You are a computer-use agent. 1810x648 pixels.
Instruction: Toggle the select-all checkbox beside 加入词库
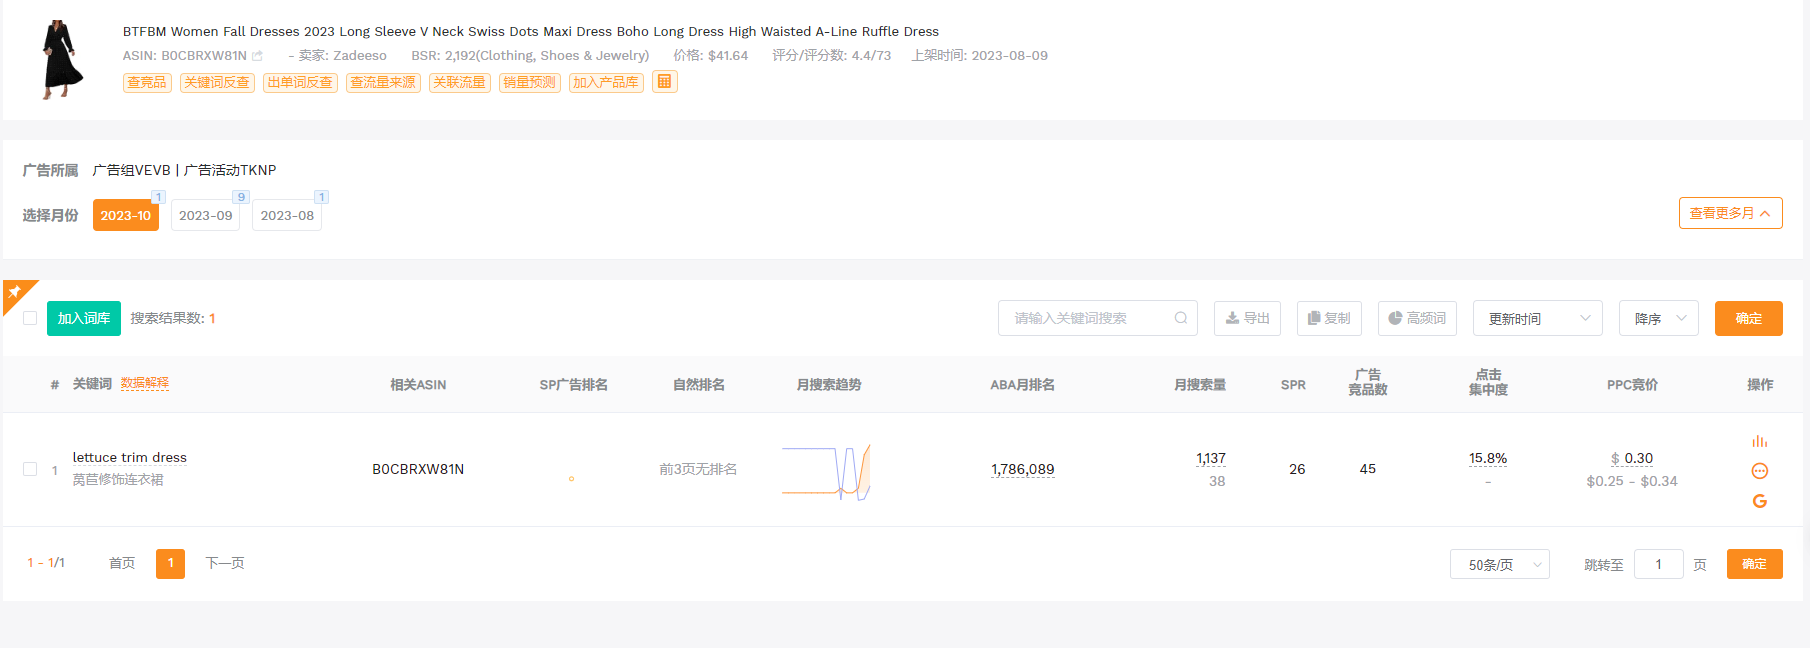click(30, 318)
